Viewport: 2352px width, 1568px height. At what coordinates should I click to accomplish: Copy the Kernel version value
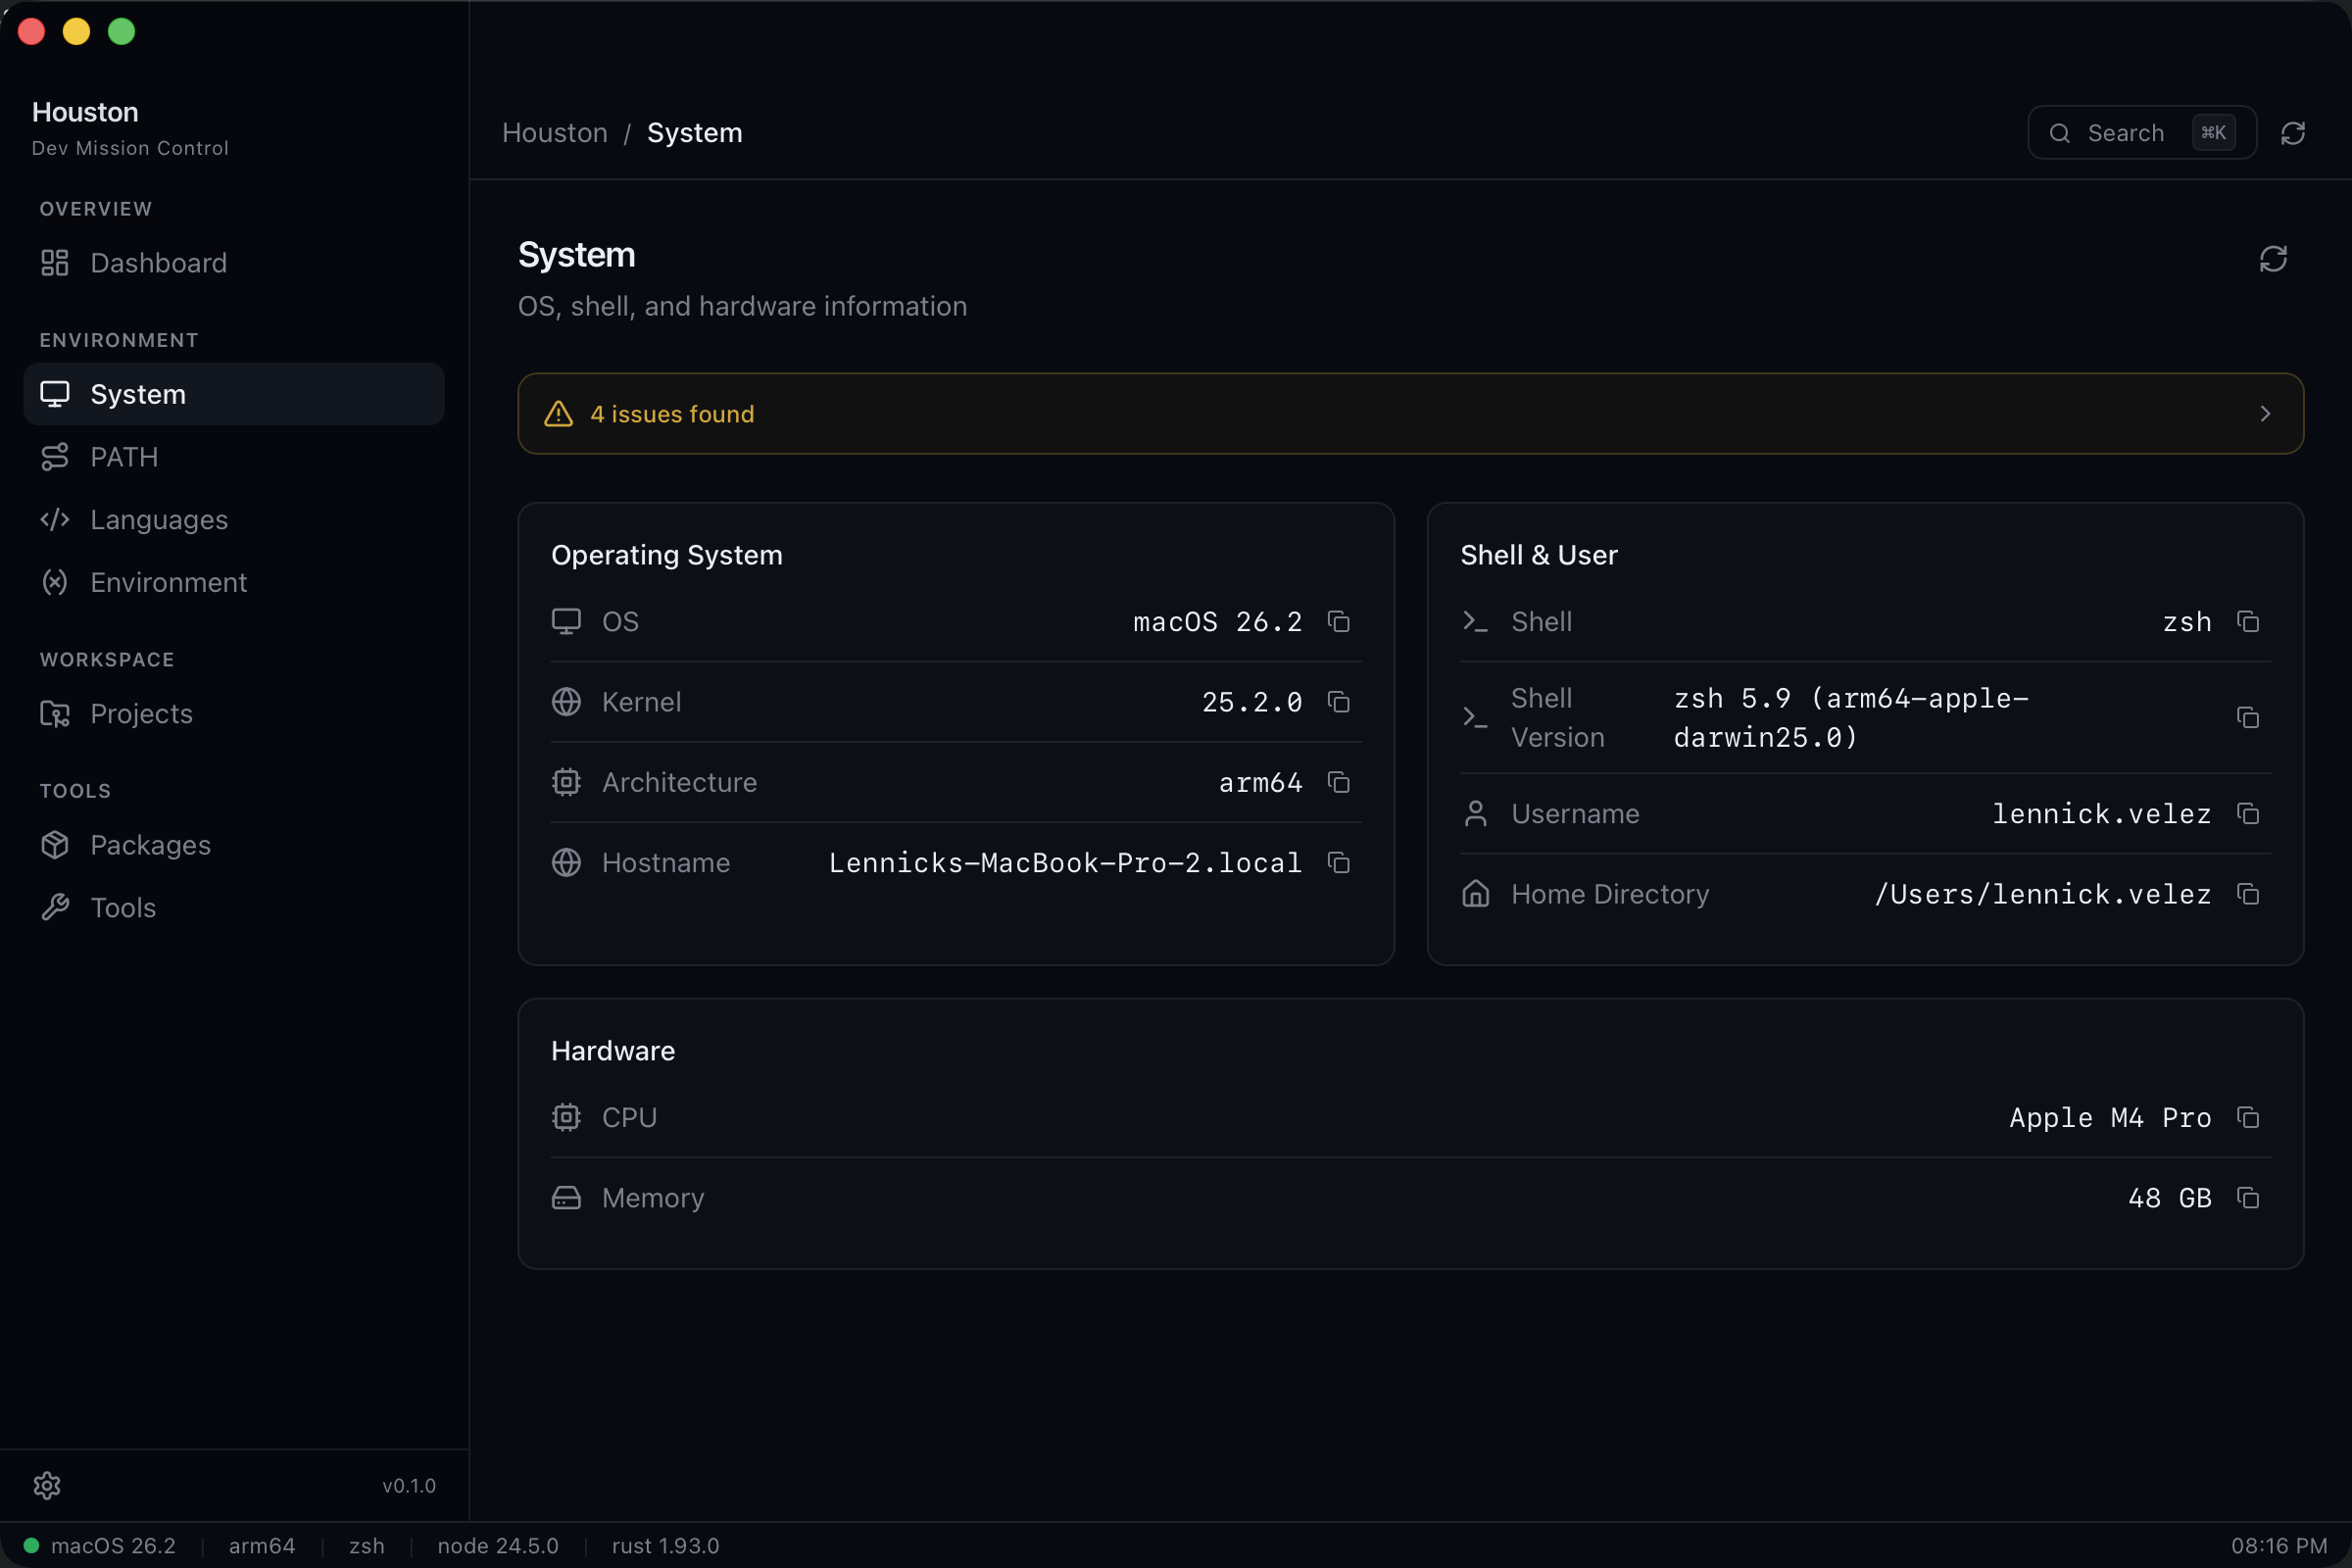tap(1339, 702)
